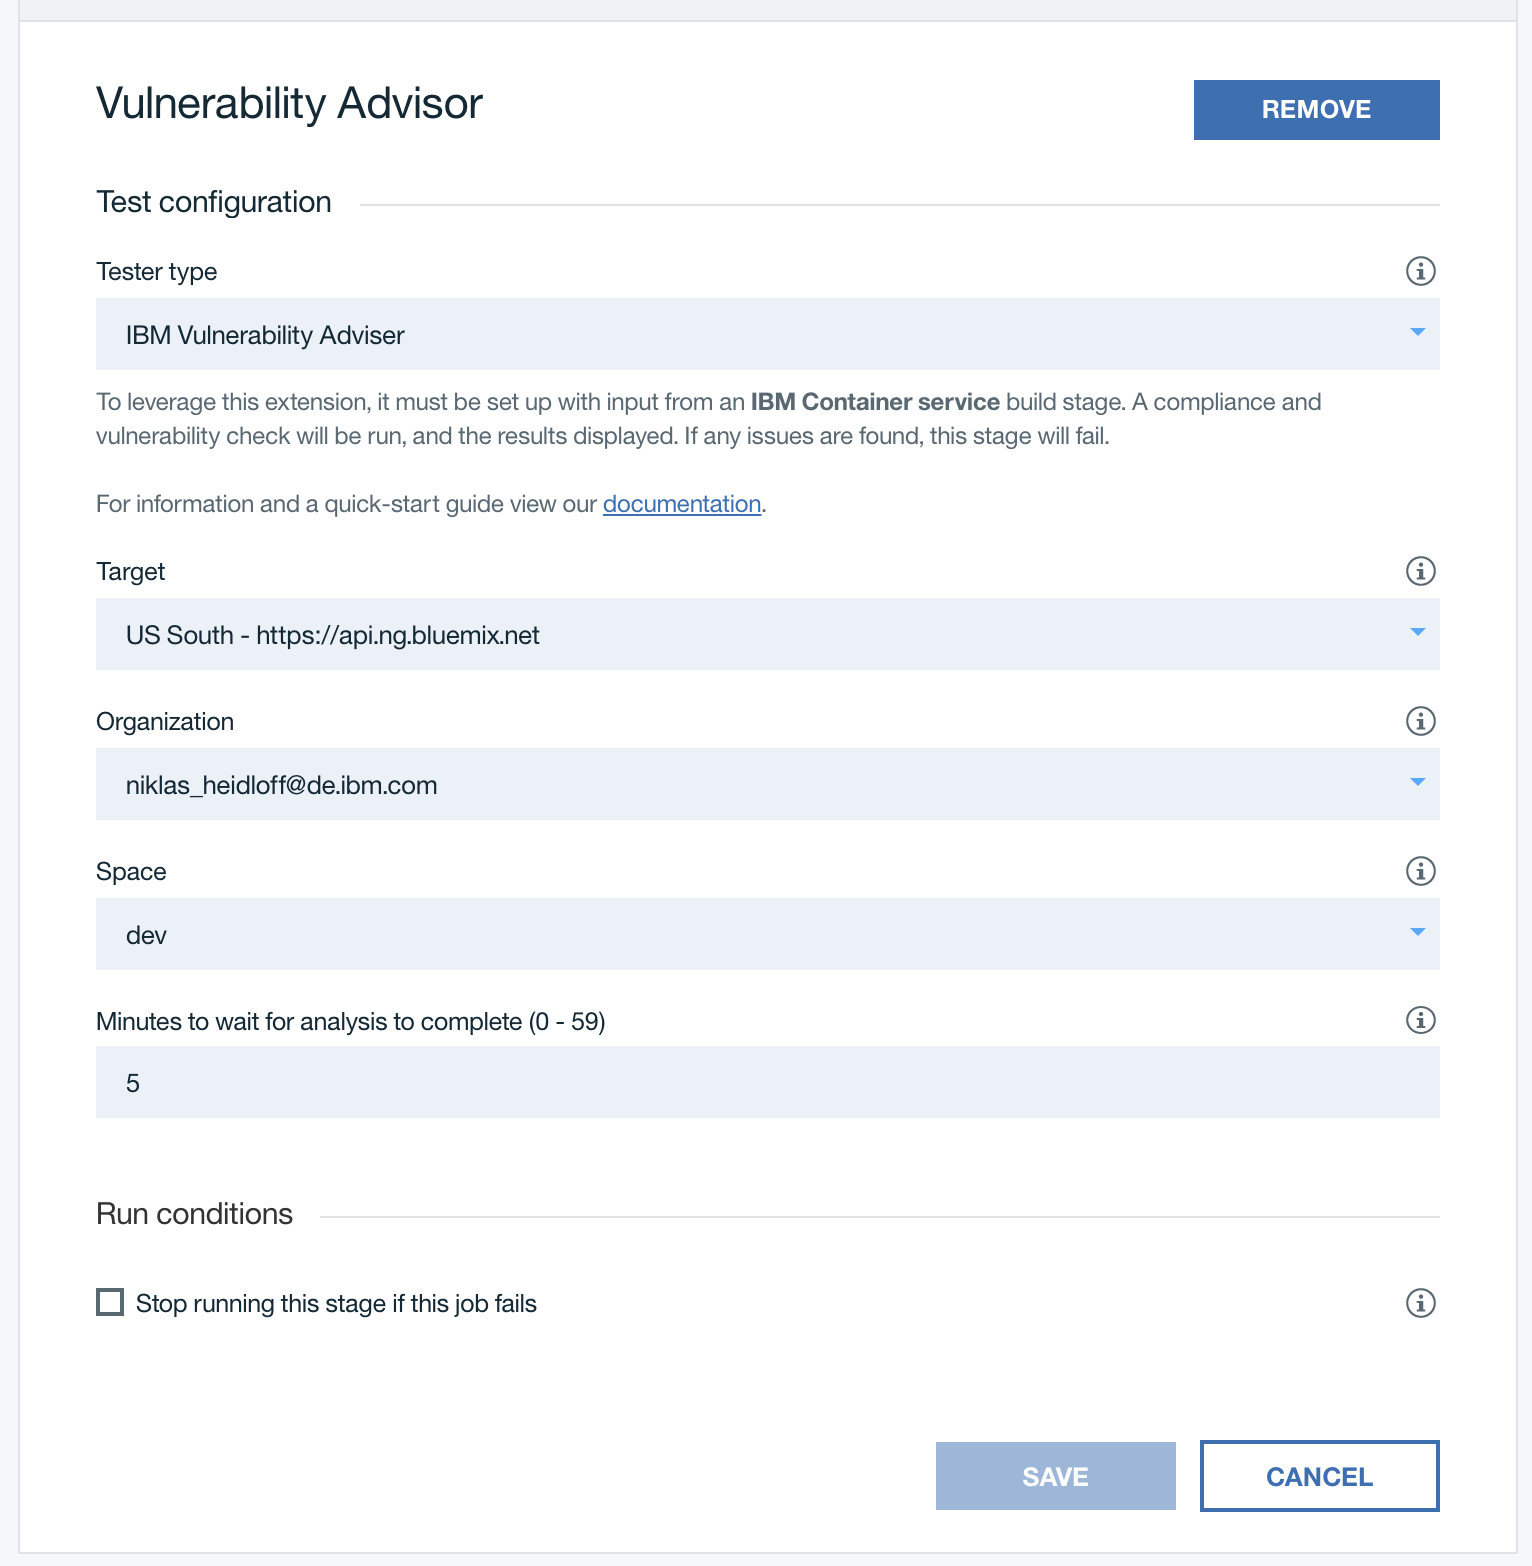Click the arrow on the US South selector
1532x1566 pixels.
[1417, 632]
